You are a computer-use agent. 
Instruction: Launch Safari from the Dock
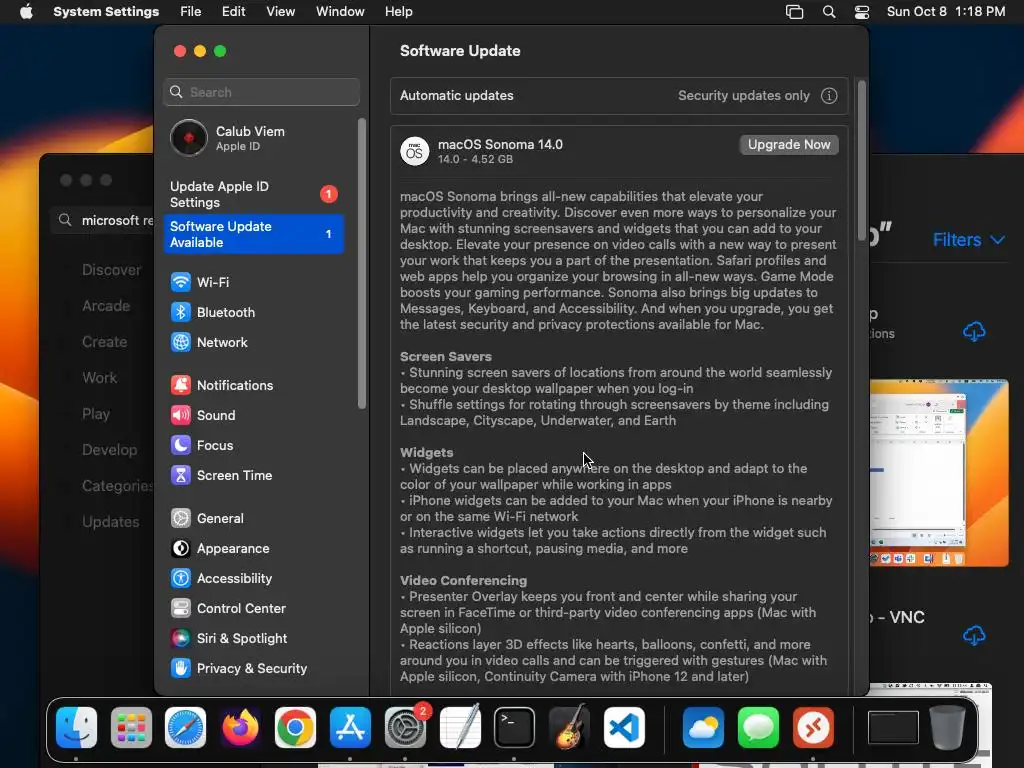tap(185, 728)
